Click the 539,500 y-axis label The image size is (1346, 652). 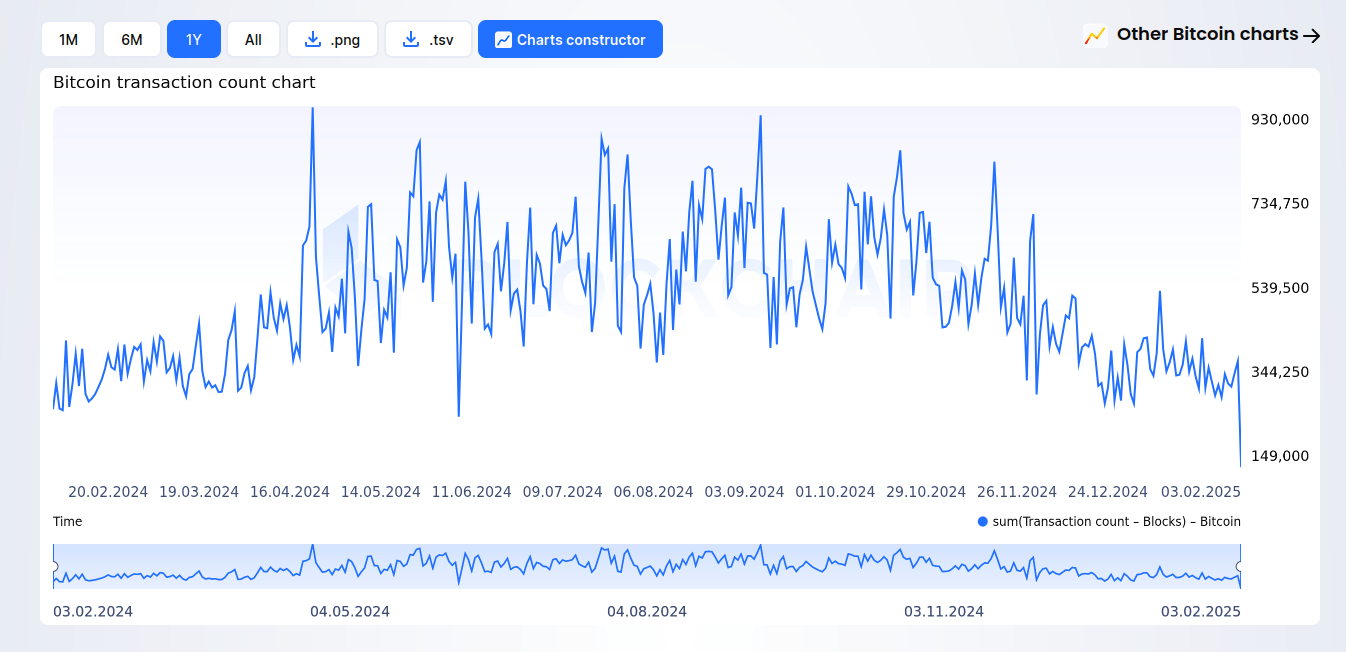[x=1280, y=288]
